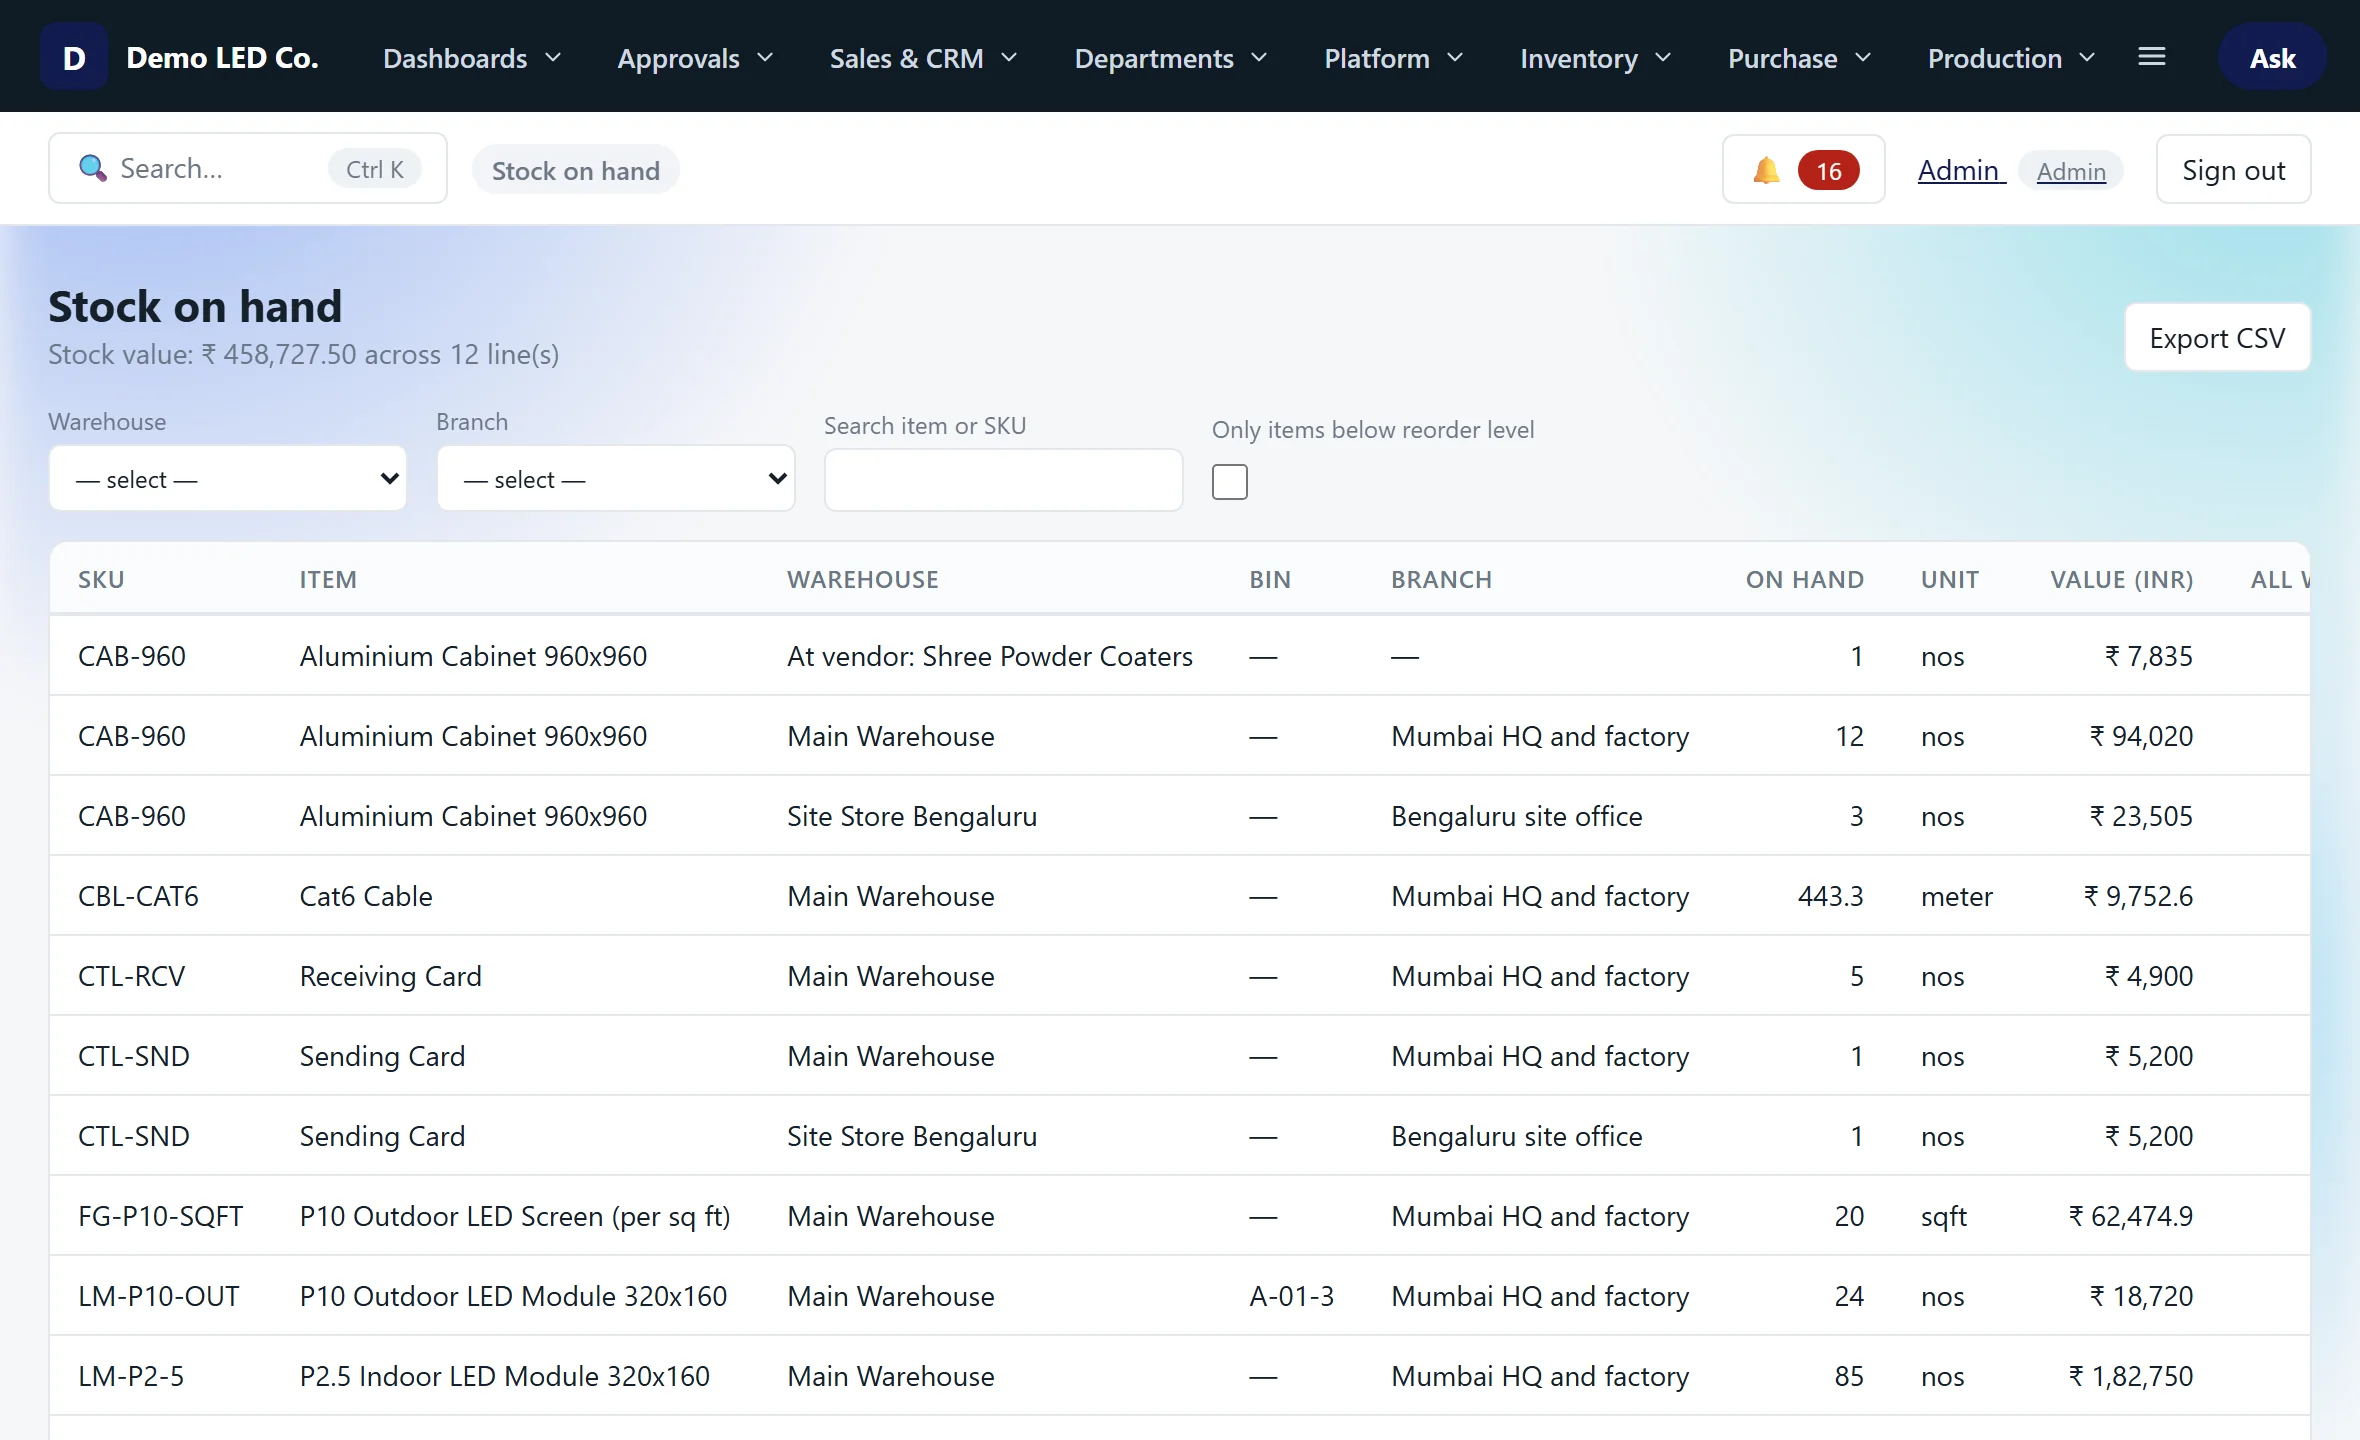2360x1440 pixels.
Task: Click the Ask button
Action: coord(2272,57)
